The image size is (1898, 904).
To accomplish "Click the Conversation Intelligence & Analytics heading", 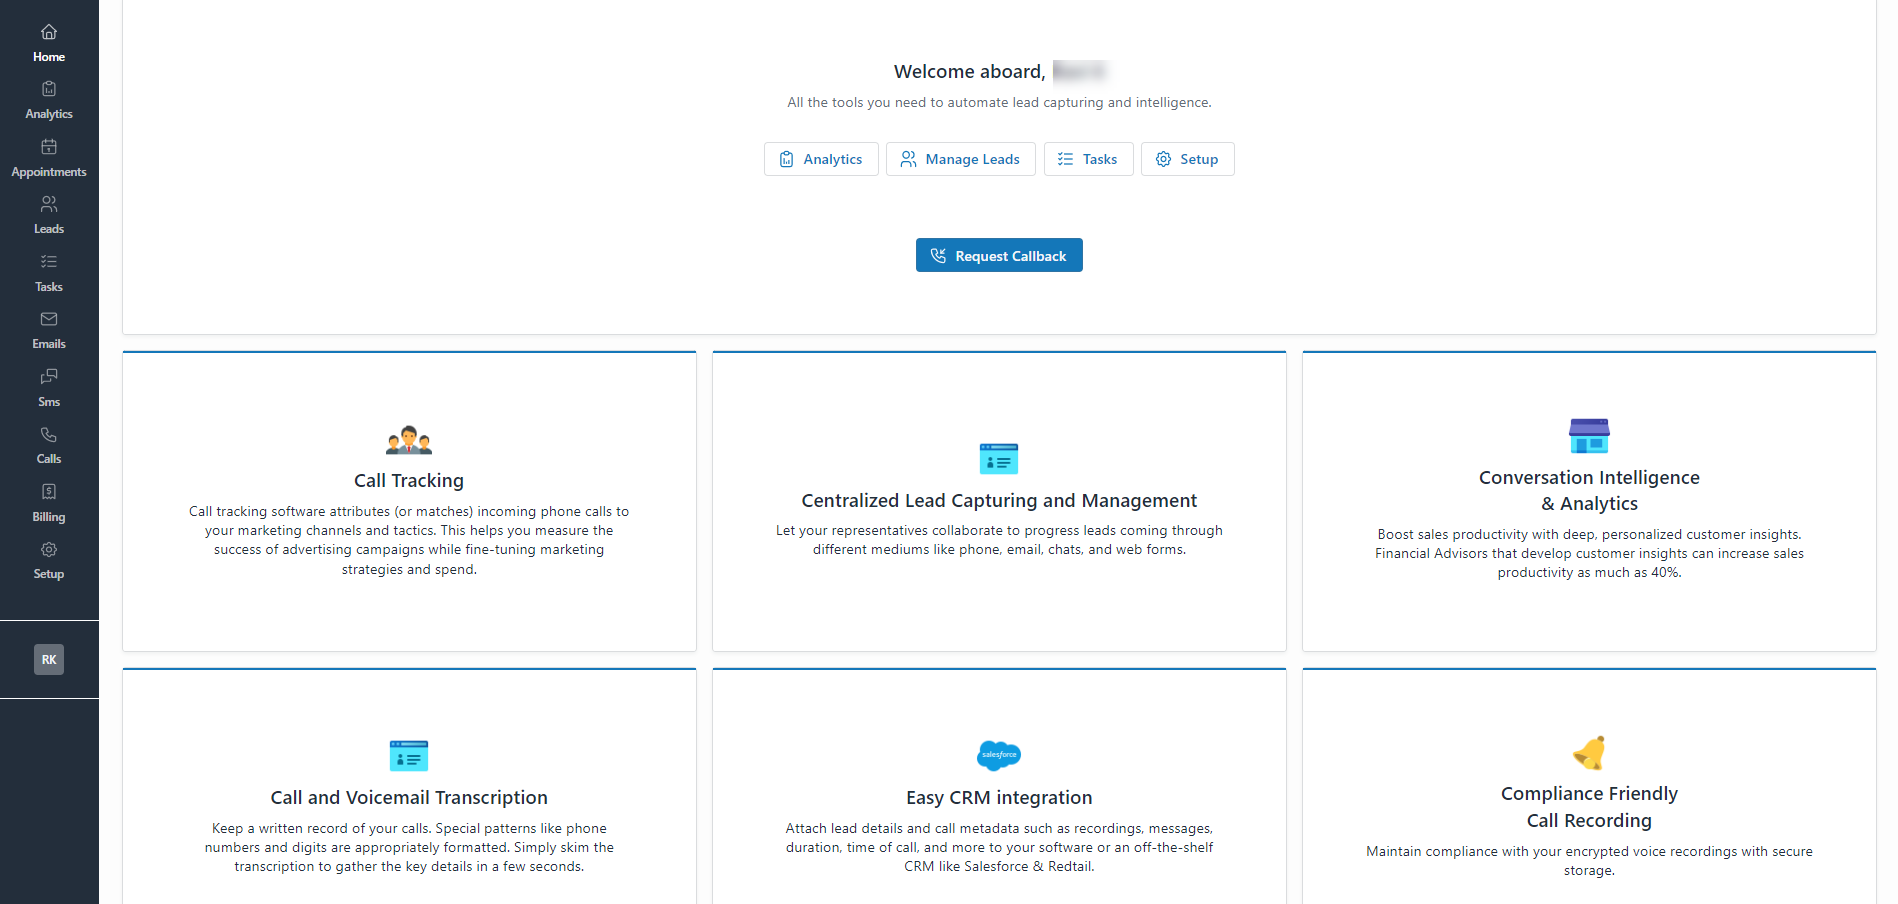I will pyautogui.click(x=1589, y=491).
